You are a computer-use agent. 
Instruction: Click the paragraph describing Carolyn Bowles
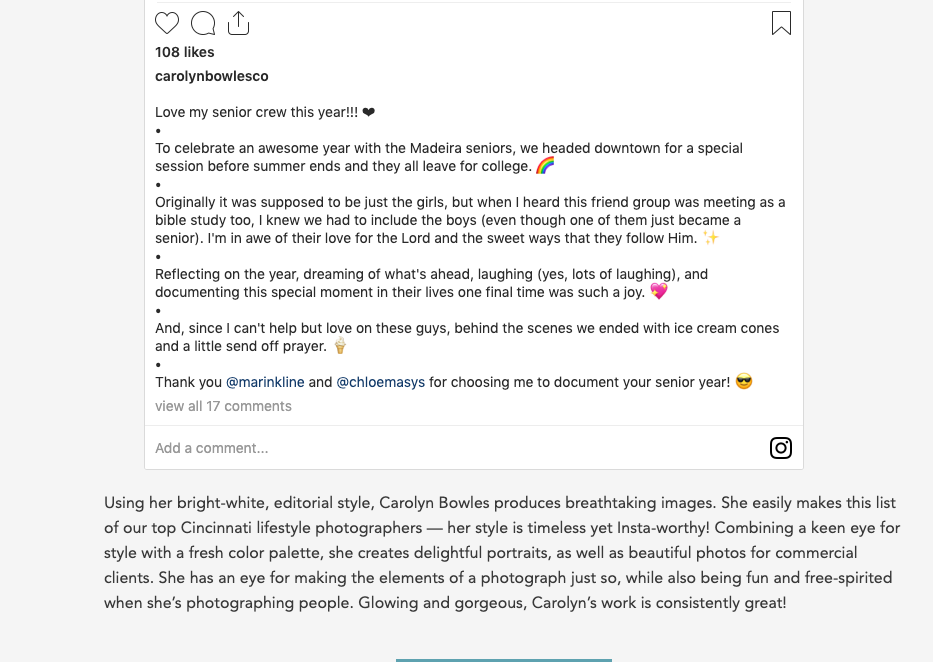pyautogui.click(x=502, y=553)
